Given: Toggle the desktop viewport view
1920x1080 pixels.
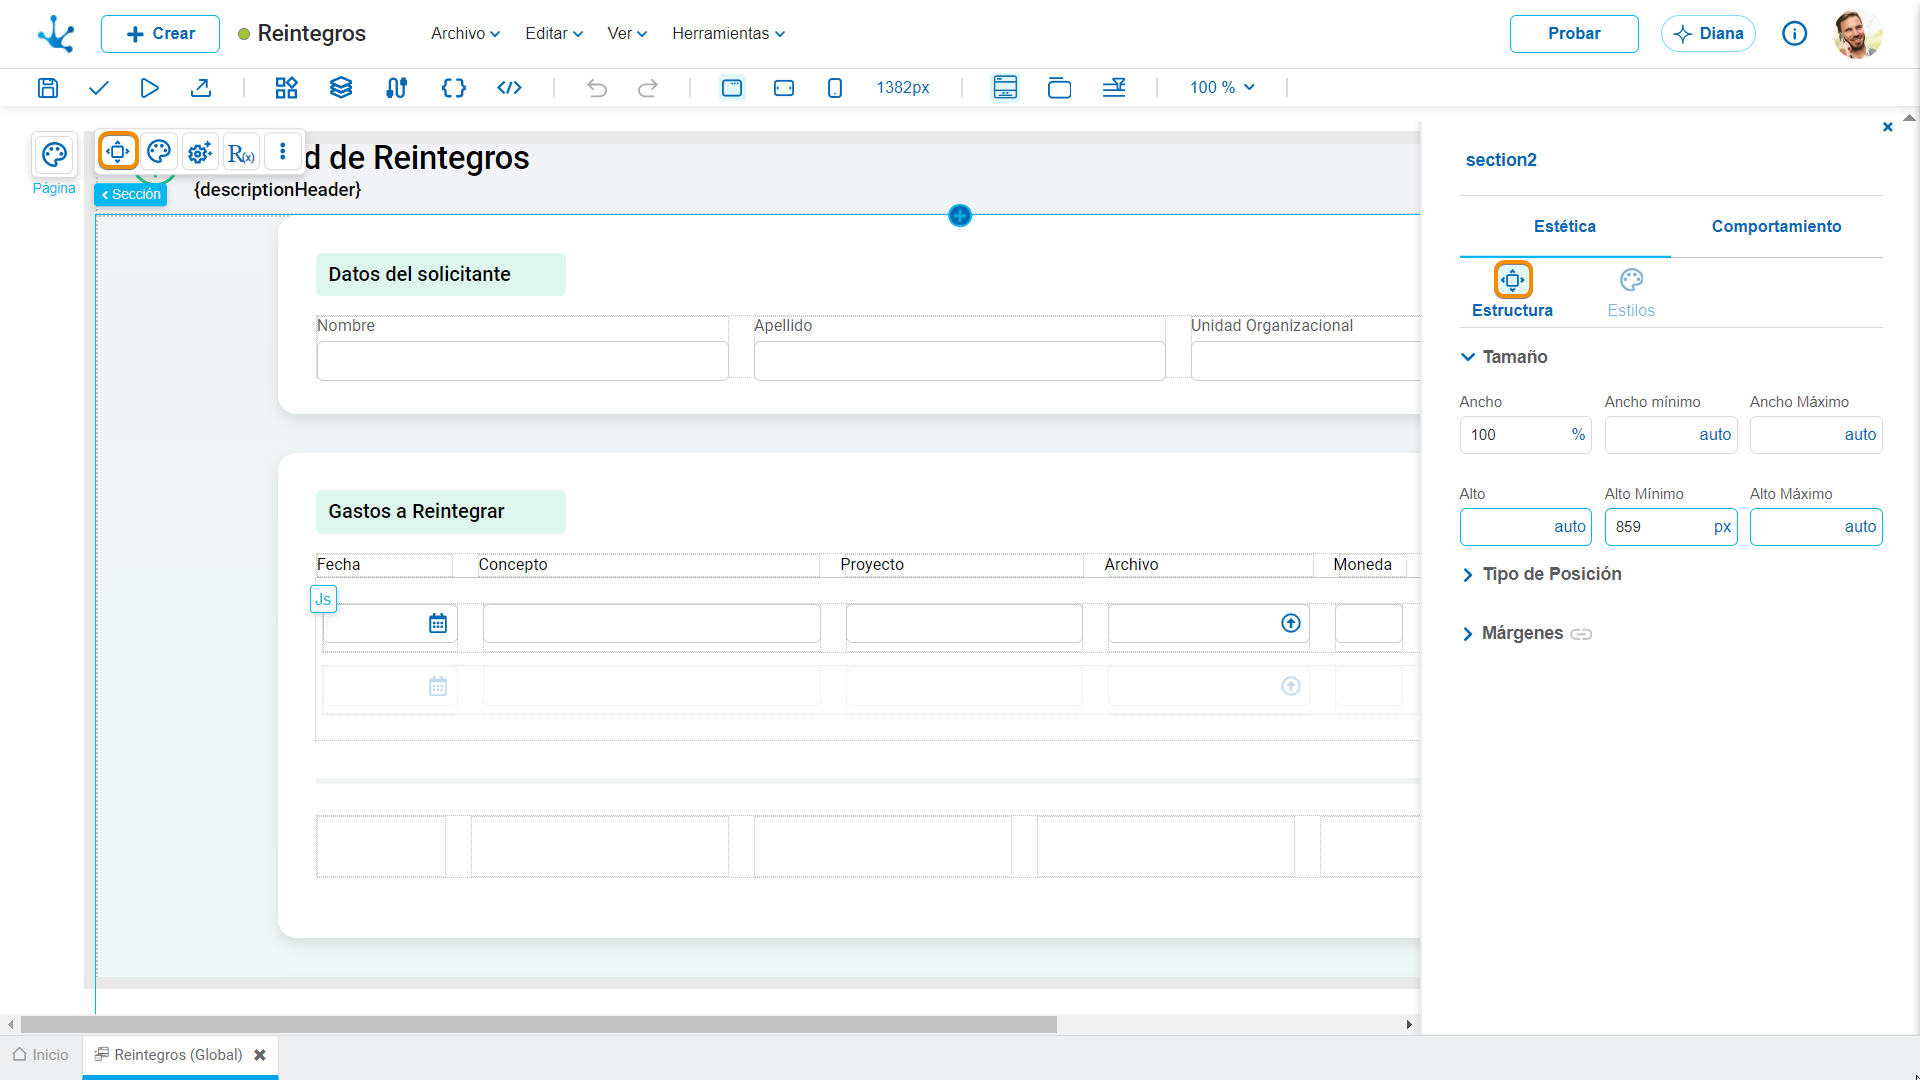Looking at the screenshot, I should pos(732,88).
